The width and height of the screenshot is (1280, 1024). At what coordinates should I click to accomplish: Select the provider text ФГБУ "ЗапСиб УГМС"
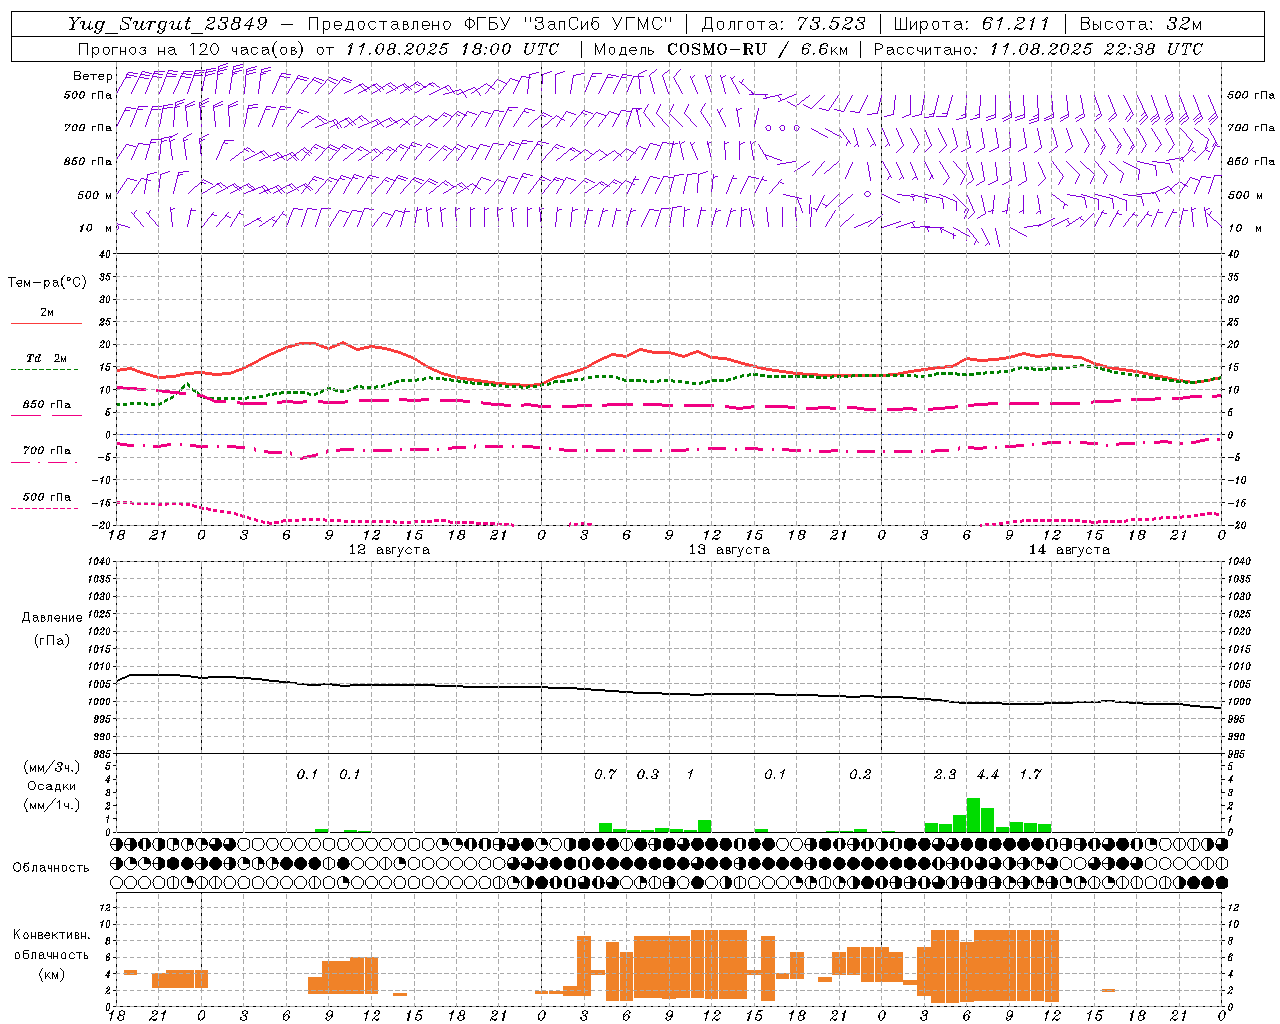[570, 24]
